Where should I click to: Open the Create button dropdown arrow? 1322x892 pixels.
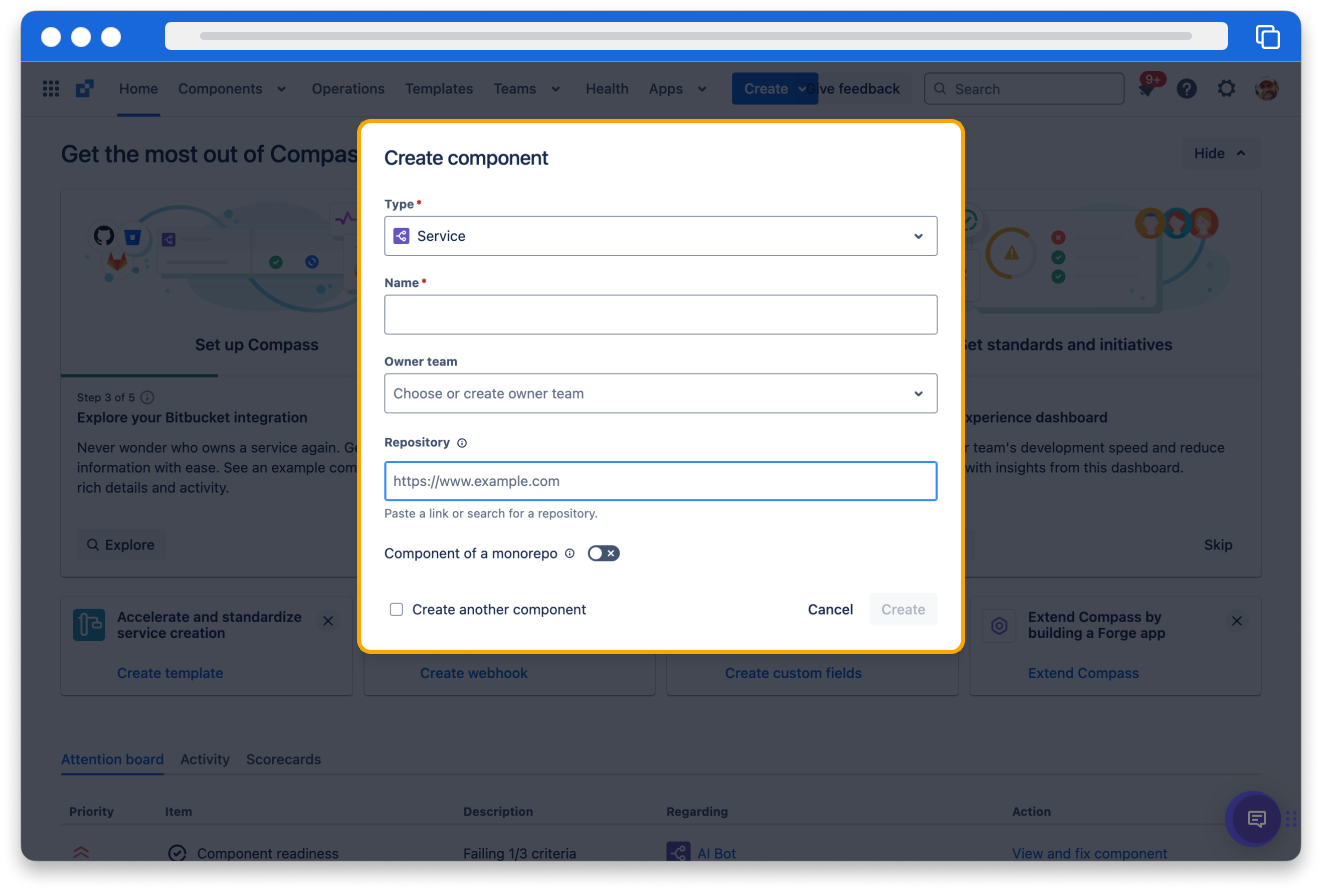coord(803,89)
